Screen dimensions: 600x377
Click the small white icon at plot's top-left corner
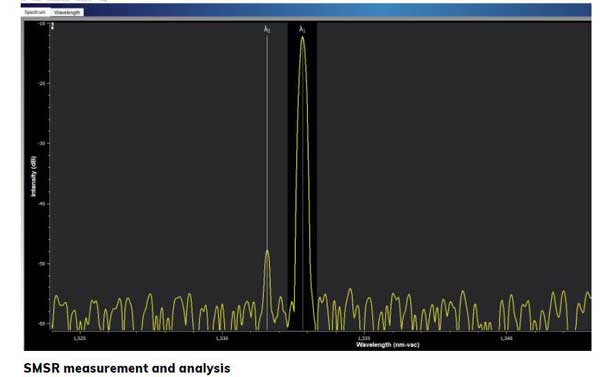point(52,26)
